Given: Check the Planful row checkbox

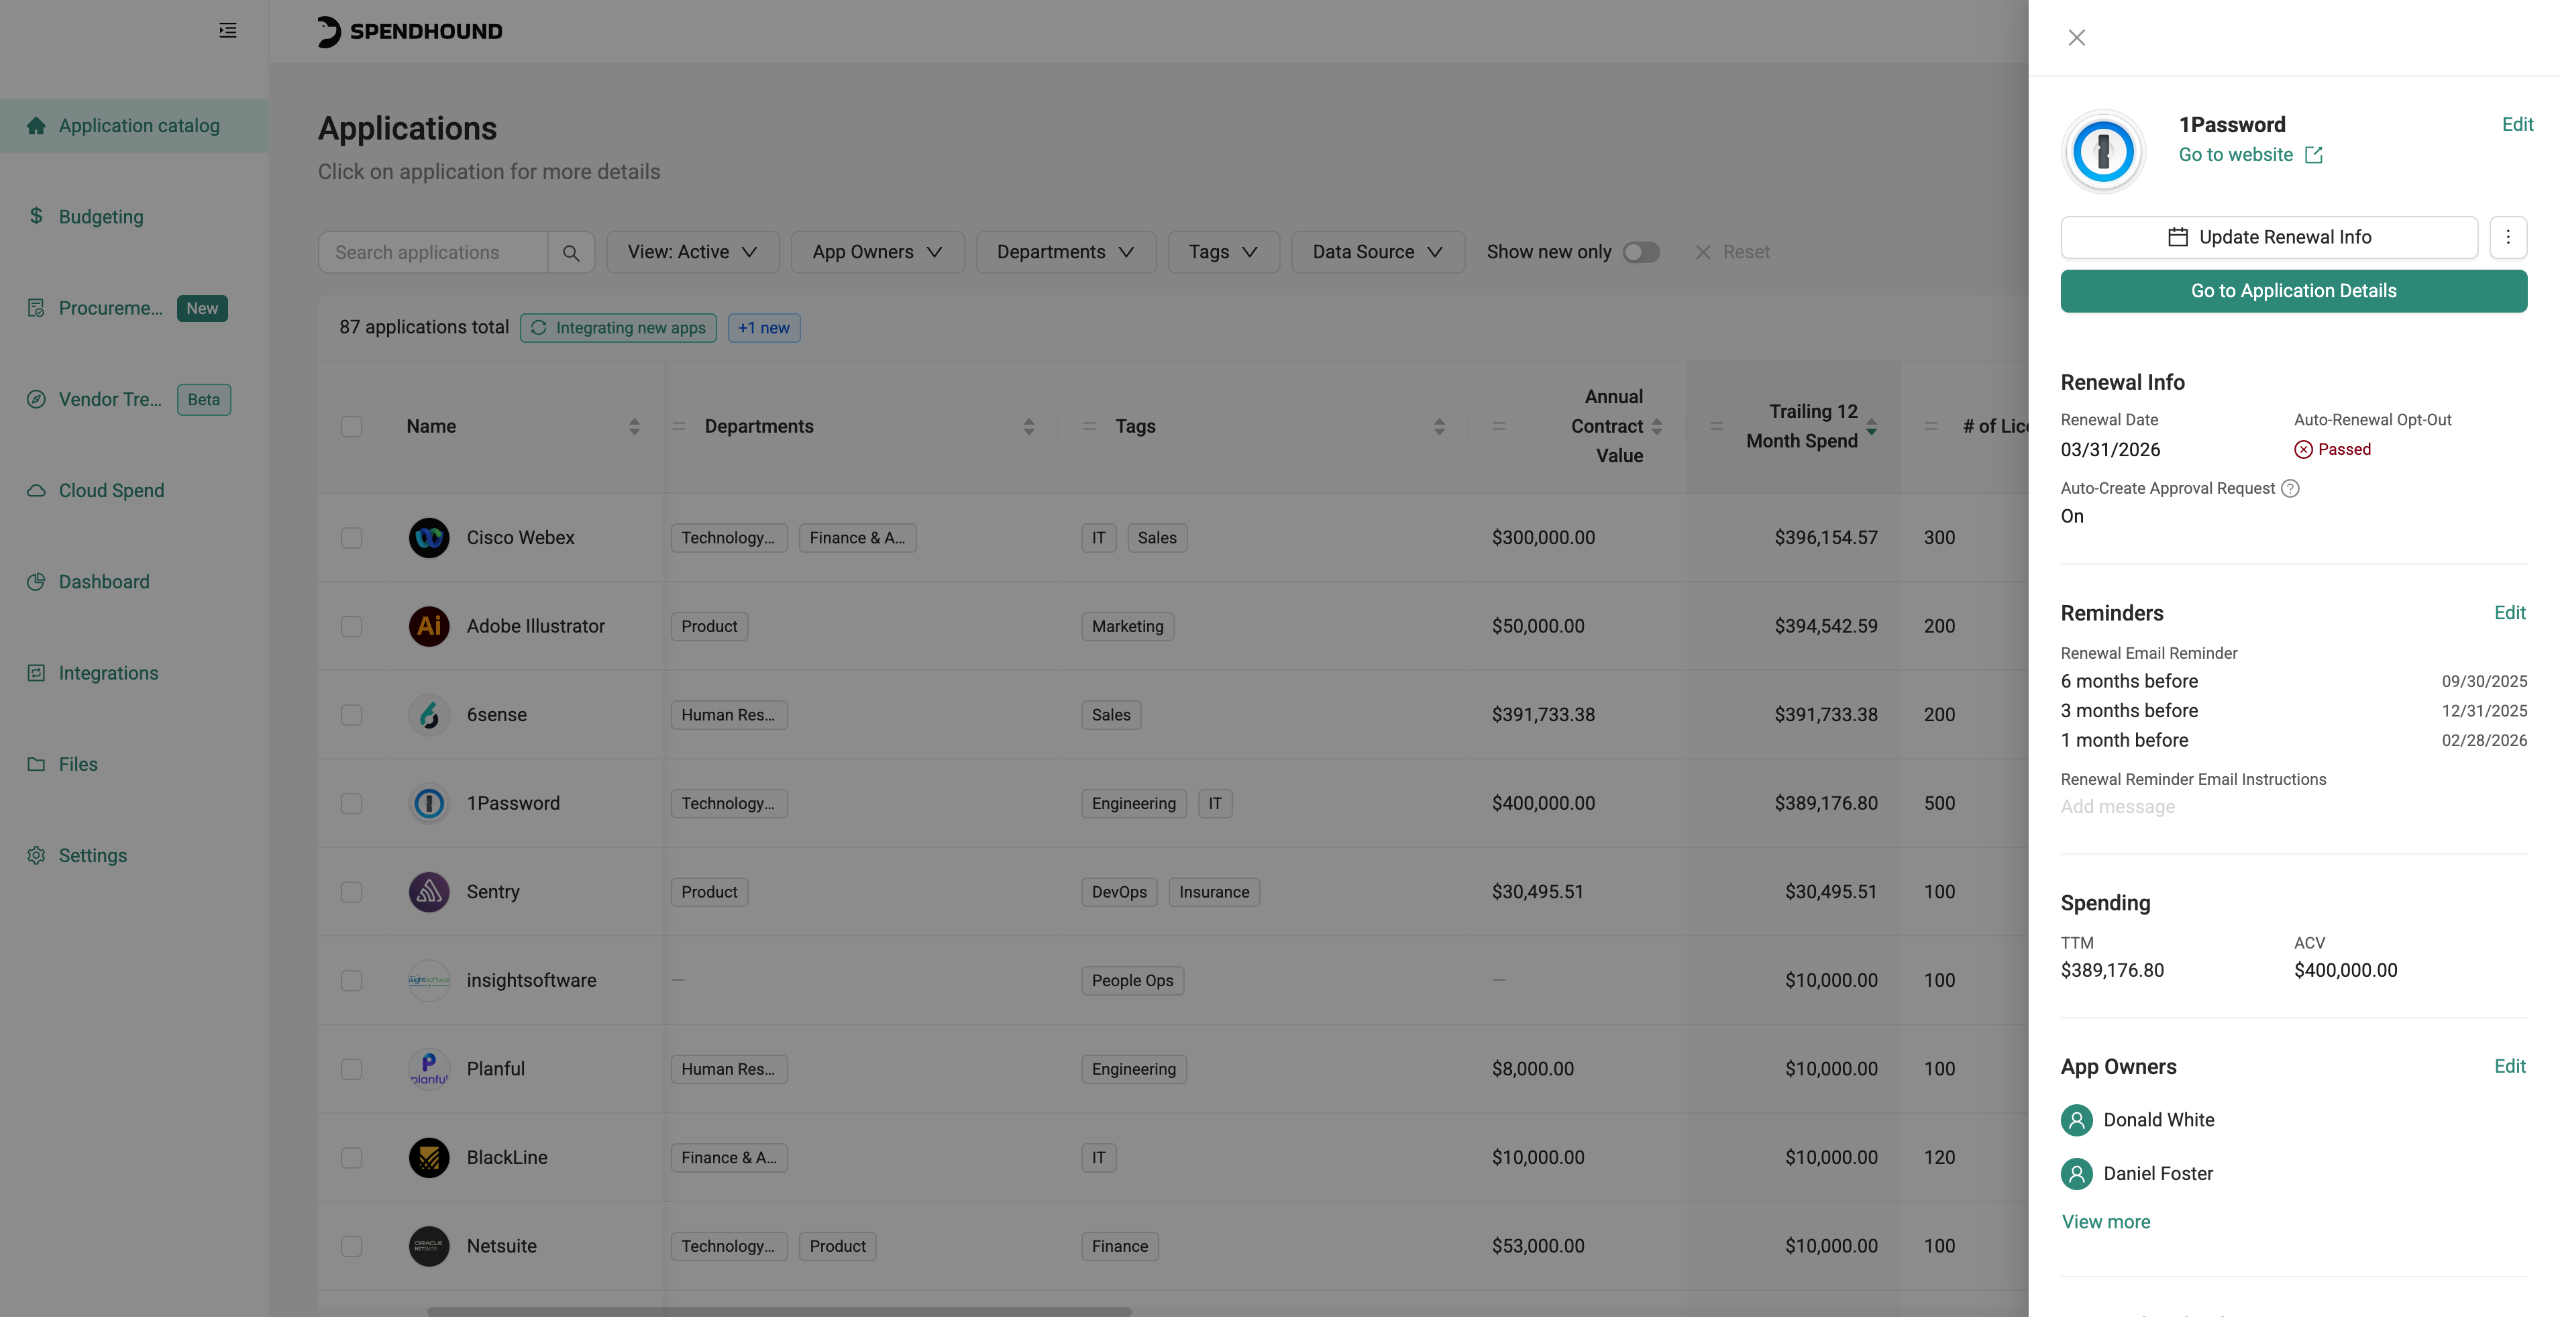Looking at the screenshot, I should 351,1069.
